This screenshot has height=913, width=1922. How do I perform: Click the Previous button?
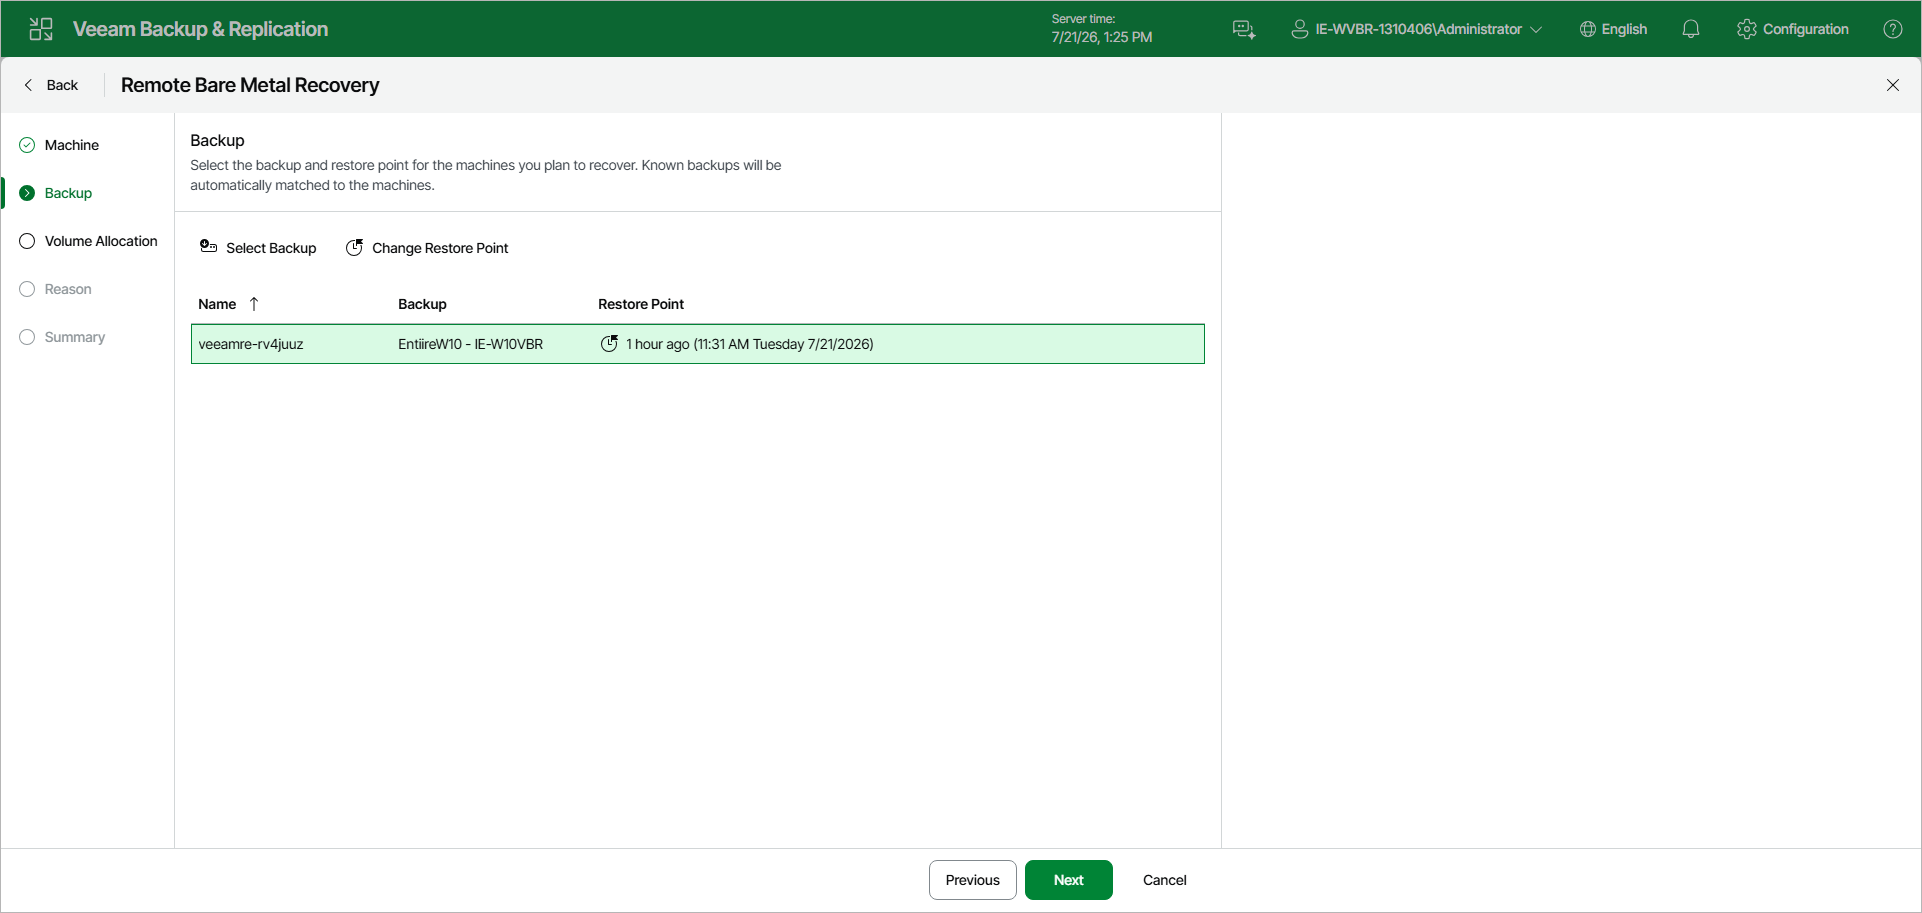(x=972, y=880)
